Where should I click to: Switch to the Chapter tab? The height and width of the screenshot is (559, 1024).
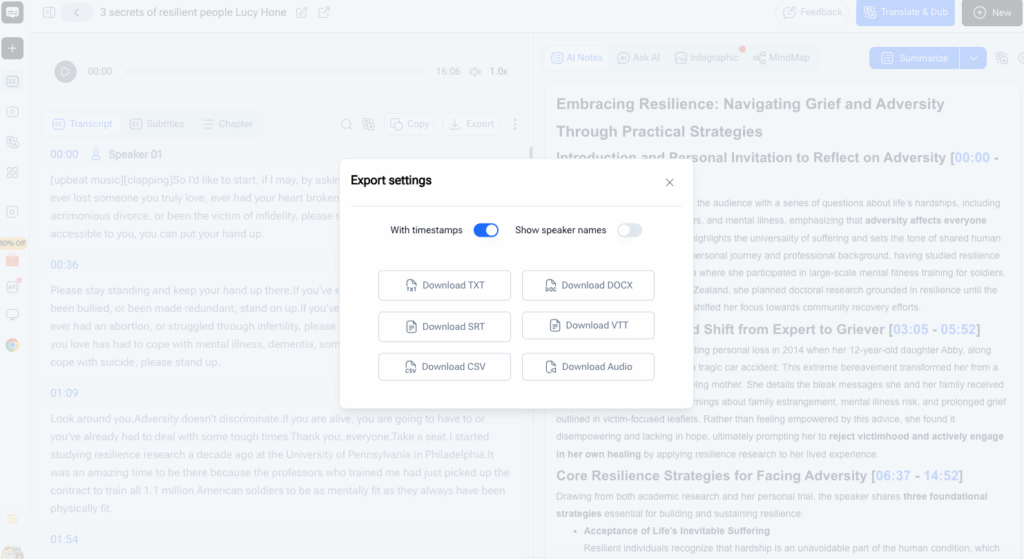click(x=227, y=124)
